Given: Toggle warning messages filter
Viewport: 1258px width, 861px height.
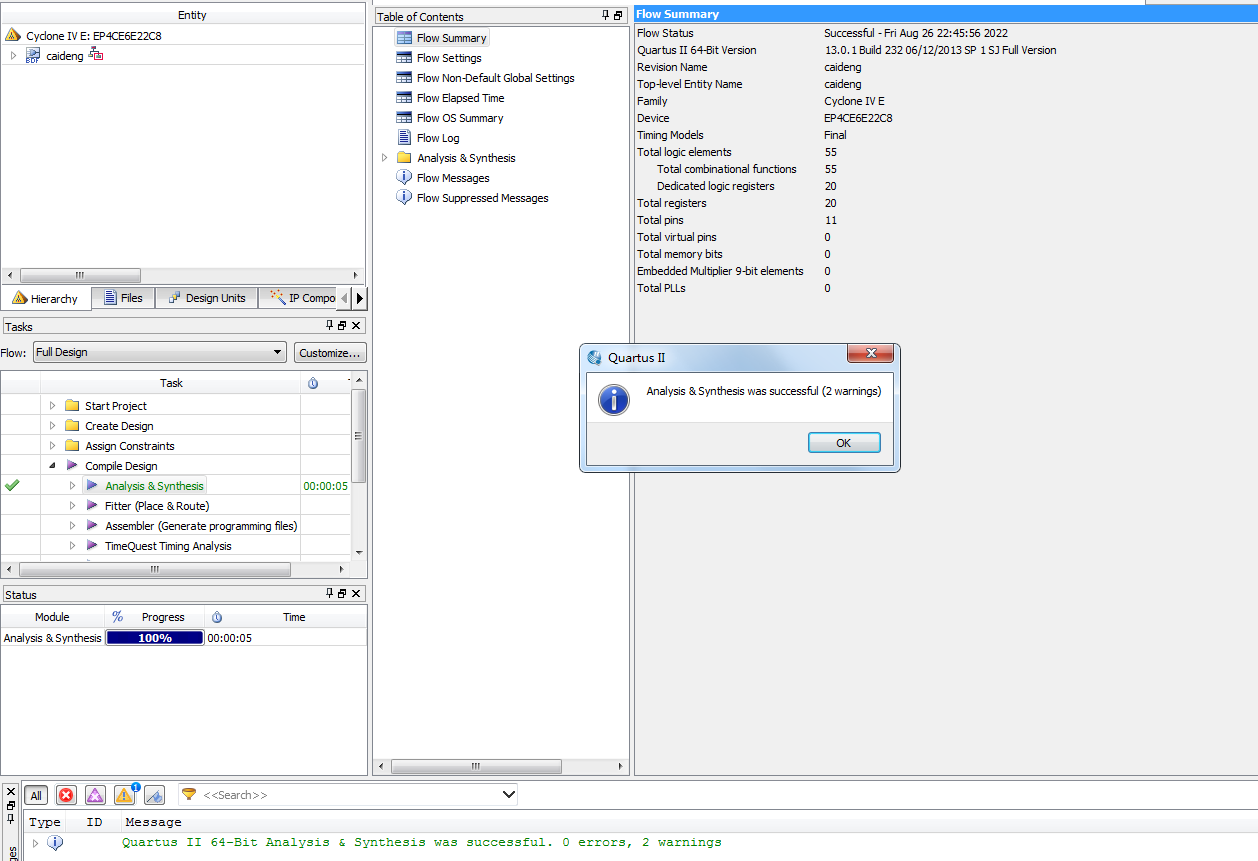Looking at the screenshot, I should coord(125,795).
